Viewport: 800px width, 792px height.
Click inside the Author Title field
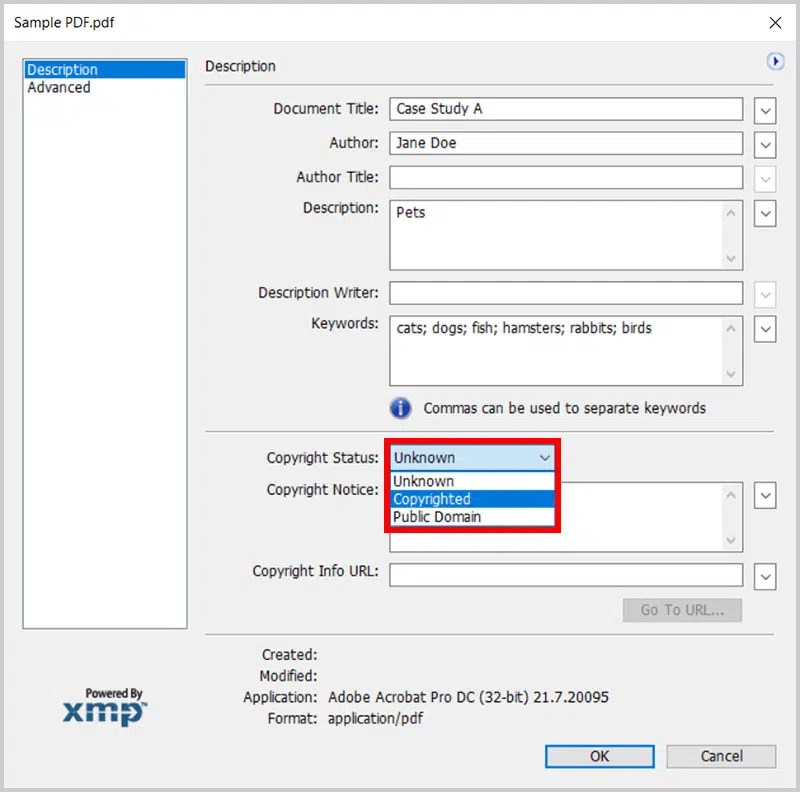(565, 177)
